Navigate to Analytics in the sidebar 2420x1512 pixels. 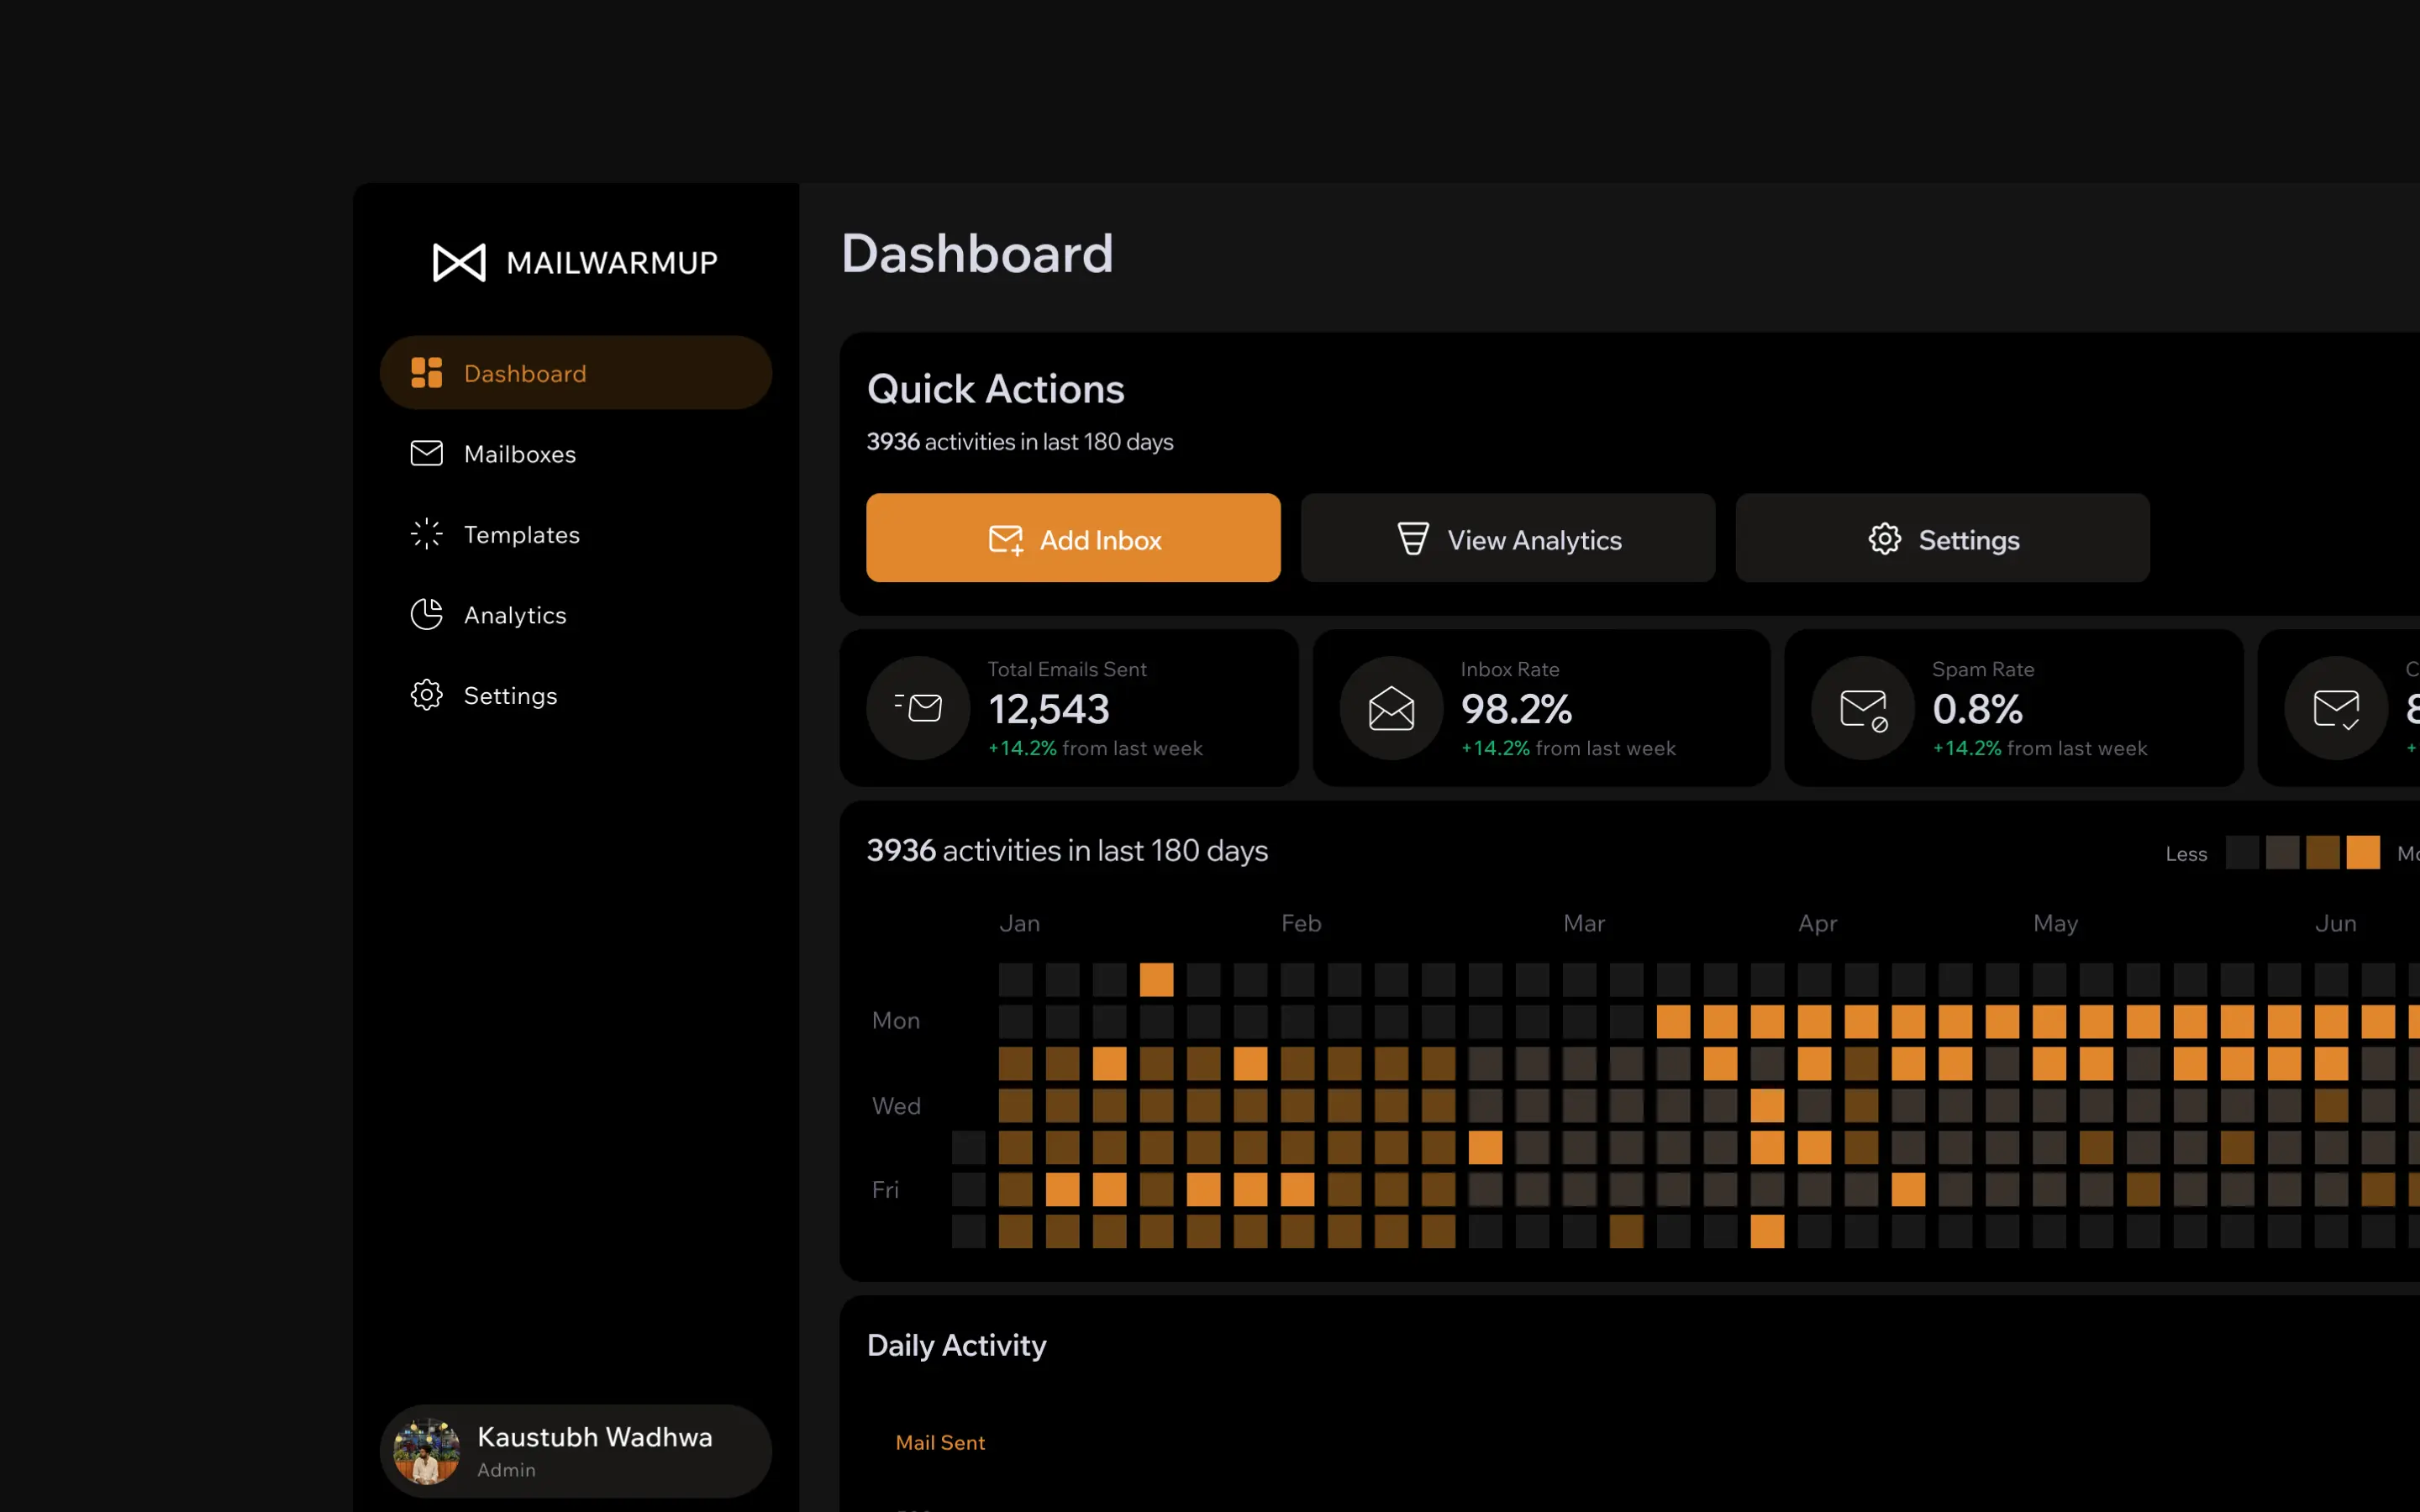576,615
